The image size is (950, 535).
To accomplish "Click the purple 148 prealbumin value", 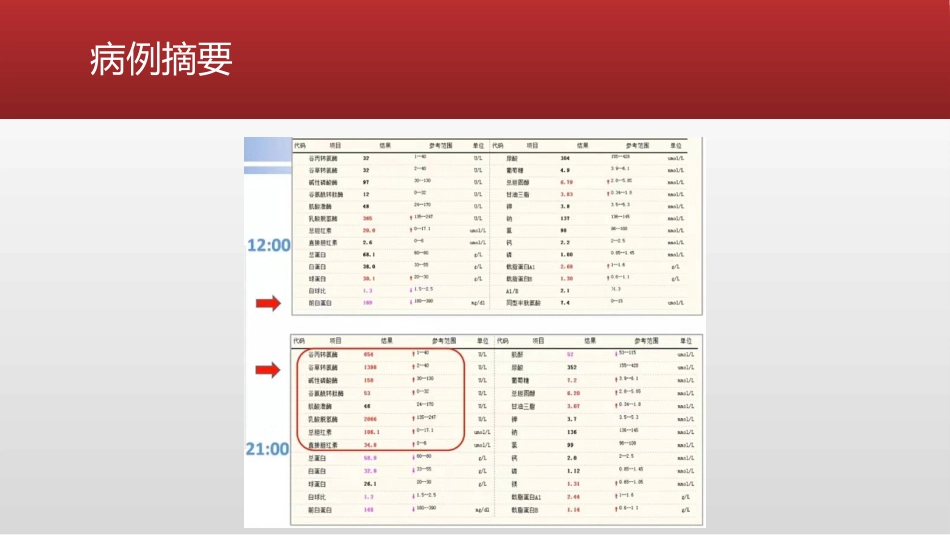I will point(369,510).
